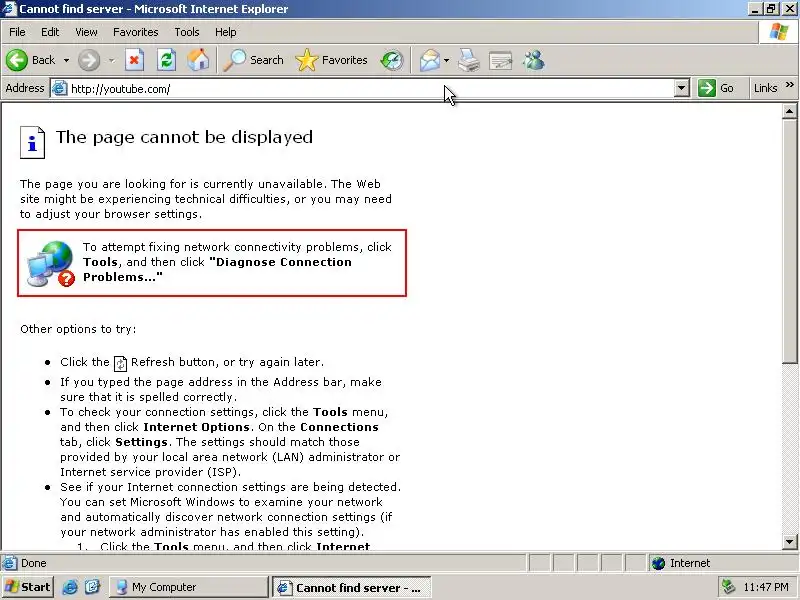
Task: Click the 'Internet Options' bold text
Action: coord(196,427)
